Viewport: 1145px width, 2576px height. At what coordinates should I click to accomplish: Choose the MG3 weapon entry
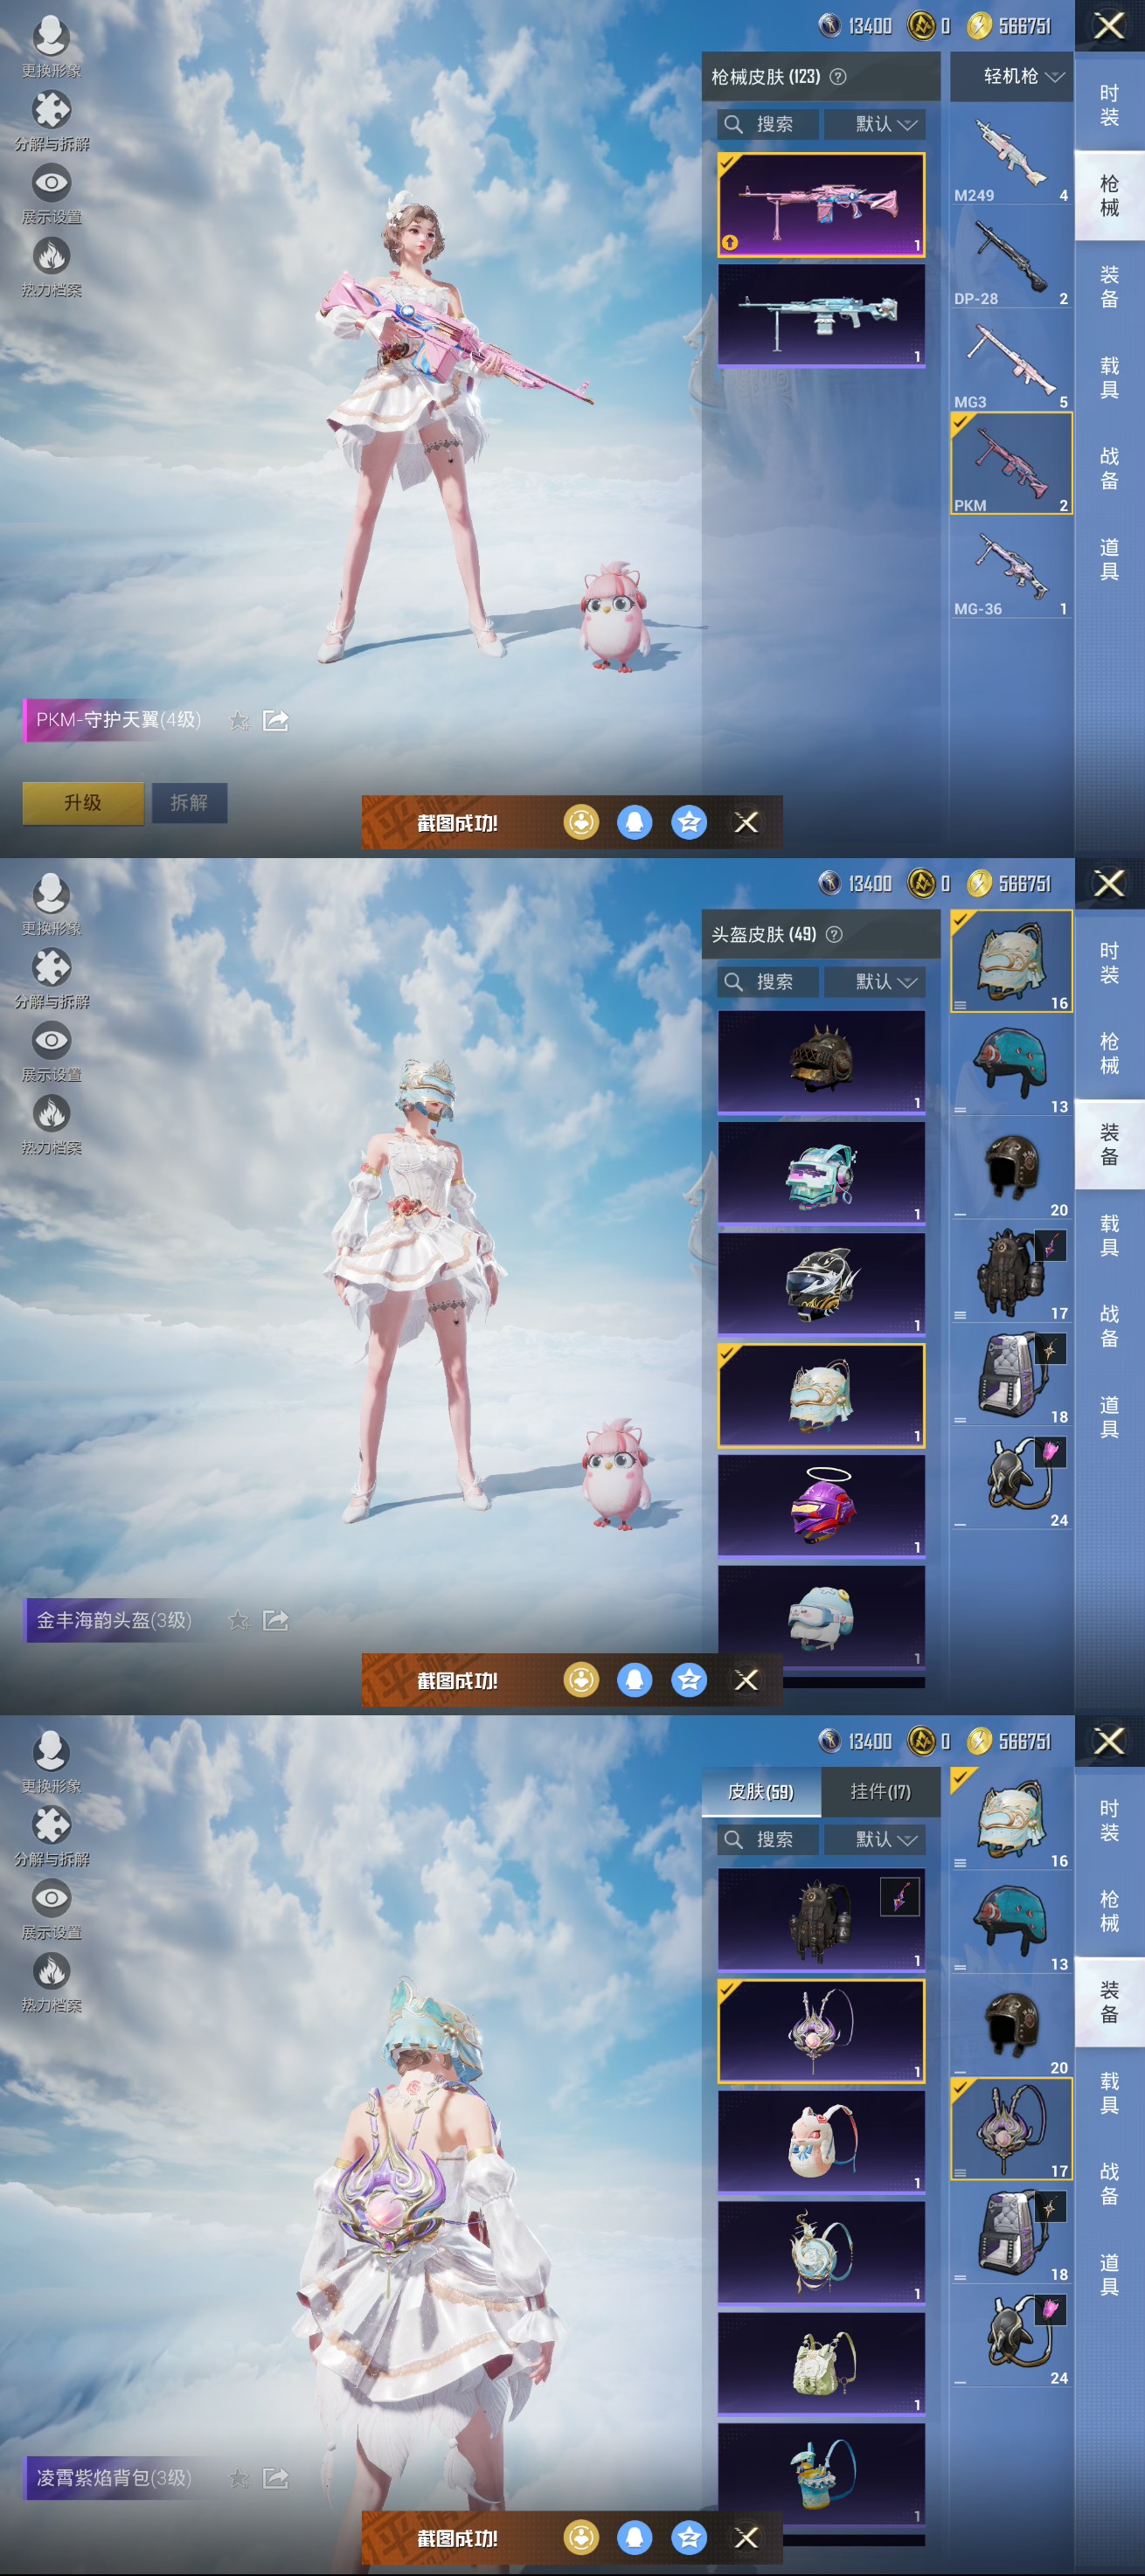coord(1011,362)
